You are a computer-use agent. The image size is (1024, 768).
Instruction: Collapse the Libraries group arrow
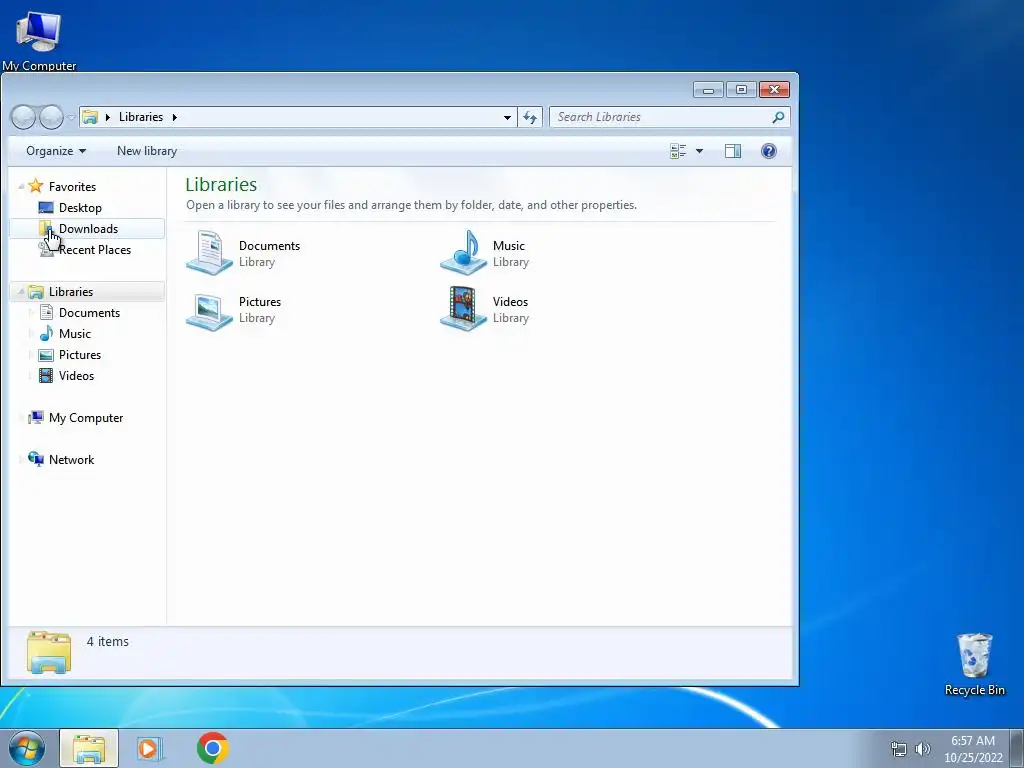pos(21,291)
